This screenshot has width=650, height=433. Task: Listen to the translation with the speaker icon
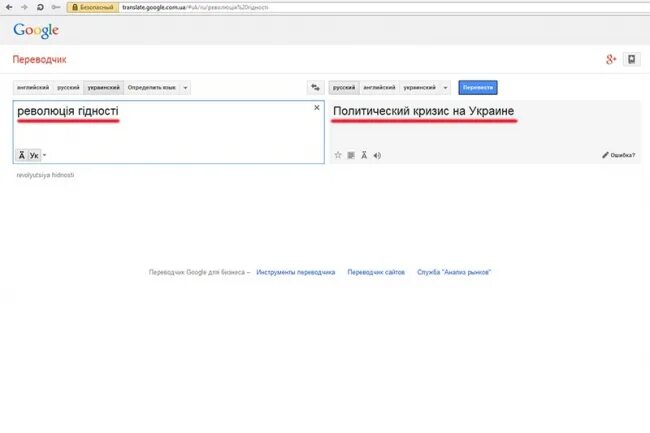click(377, 155)
